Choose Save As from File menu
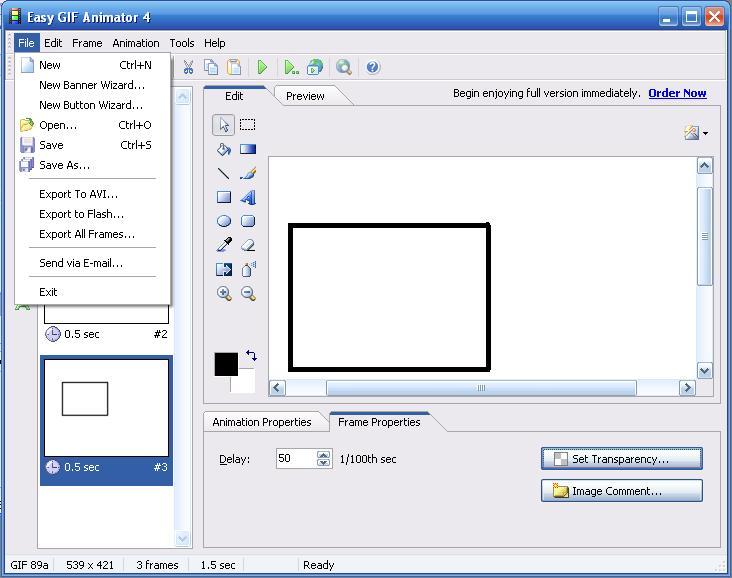 click(x=92, y=165)
